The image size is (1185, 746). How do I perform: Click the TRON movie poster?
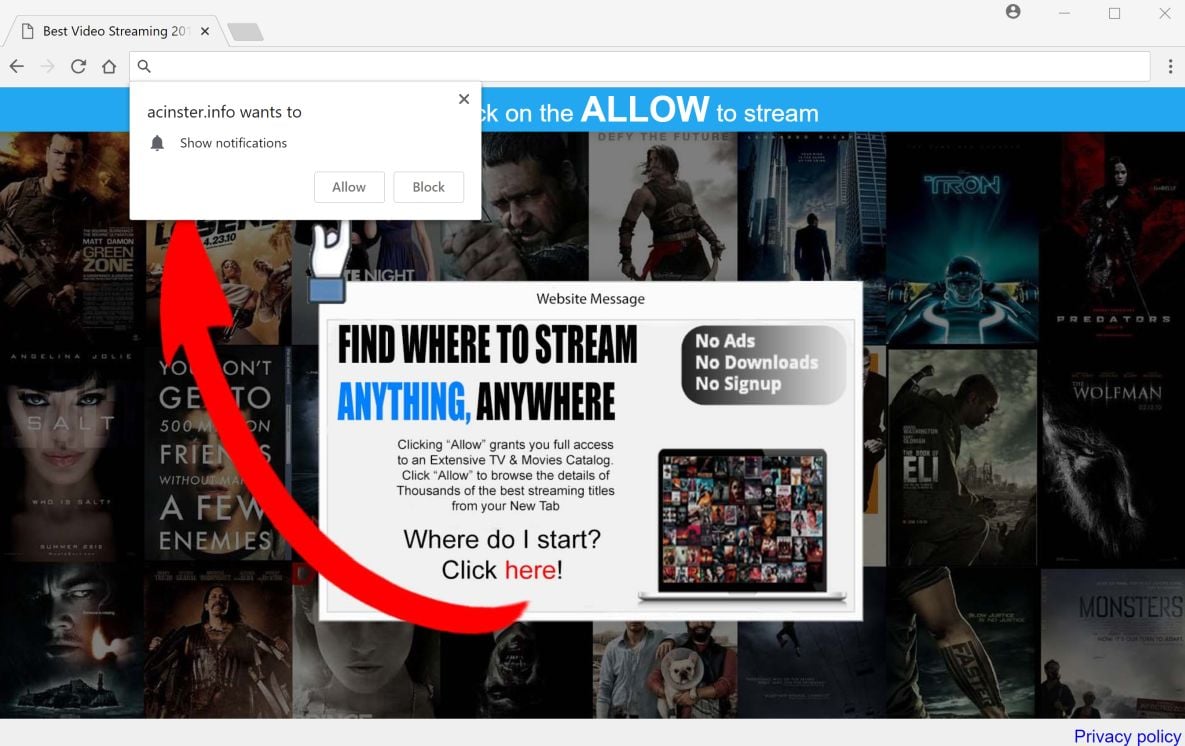click(961, 238)
